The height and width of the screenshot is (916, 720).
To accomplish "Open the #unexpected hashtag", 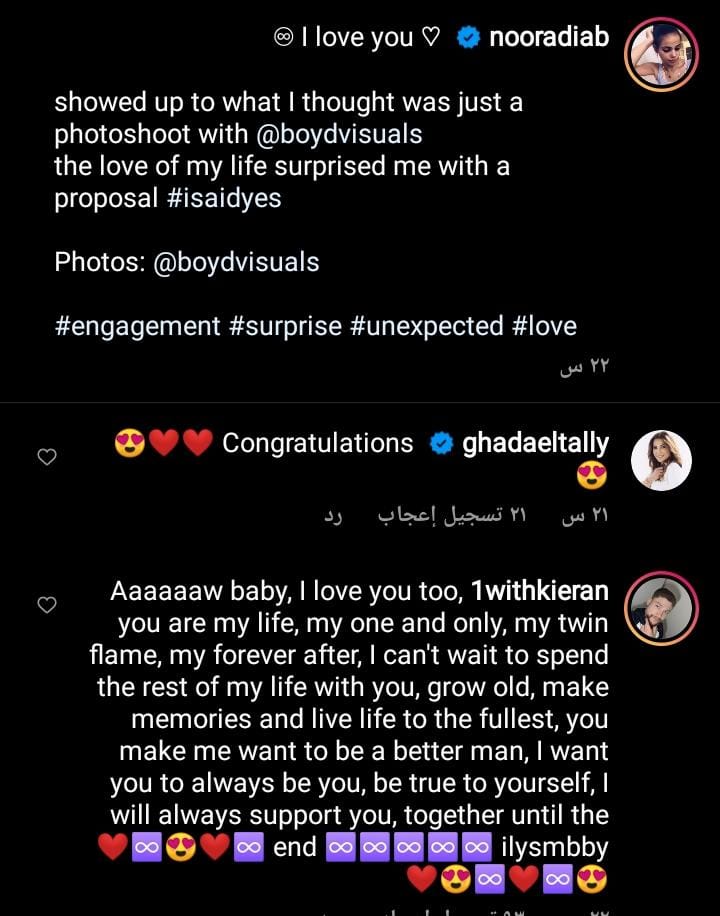I will tap(427, 326).
